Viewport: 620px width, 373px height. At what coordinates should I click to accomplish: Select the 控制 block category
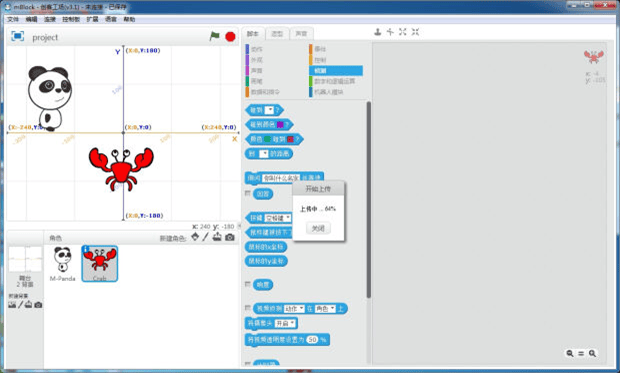click(320, 60)
